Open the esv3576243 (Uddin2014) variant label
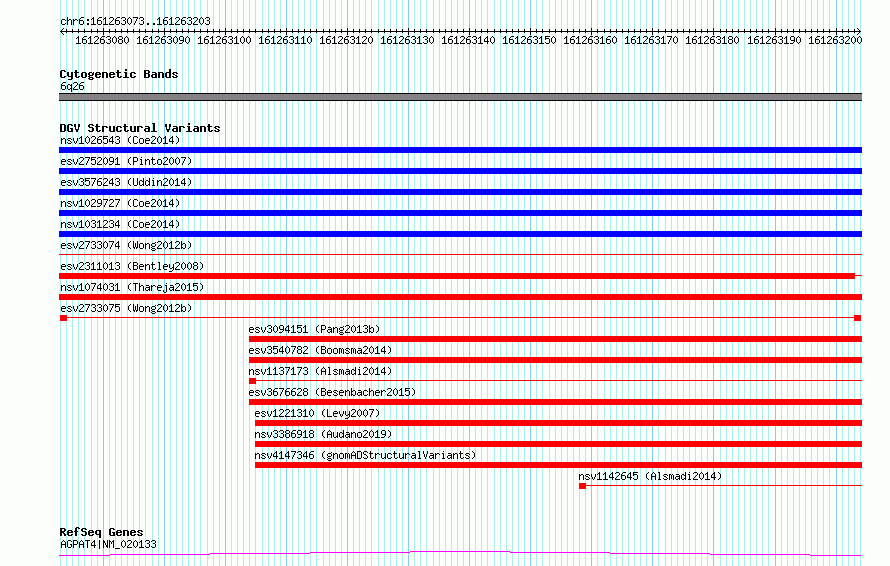Screen dimensions: 890x566 click(x=126, y=182)
